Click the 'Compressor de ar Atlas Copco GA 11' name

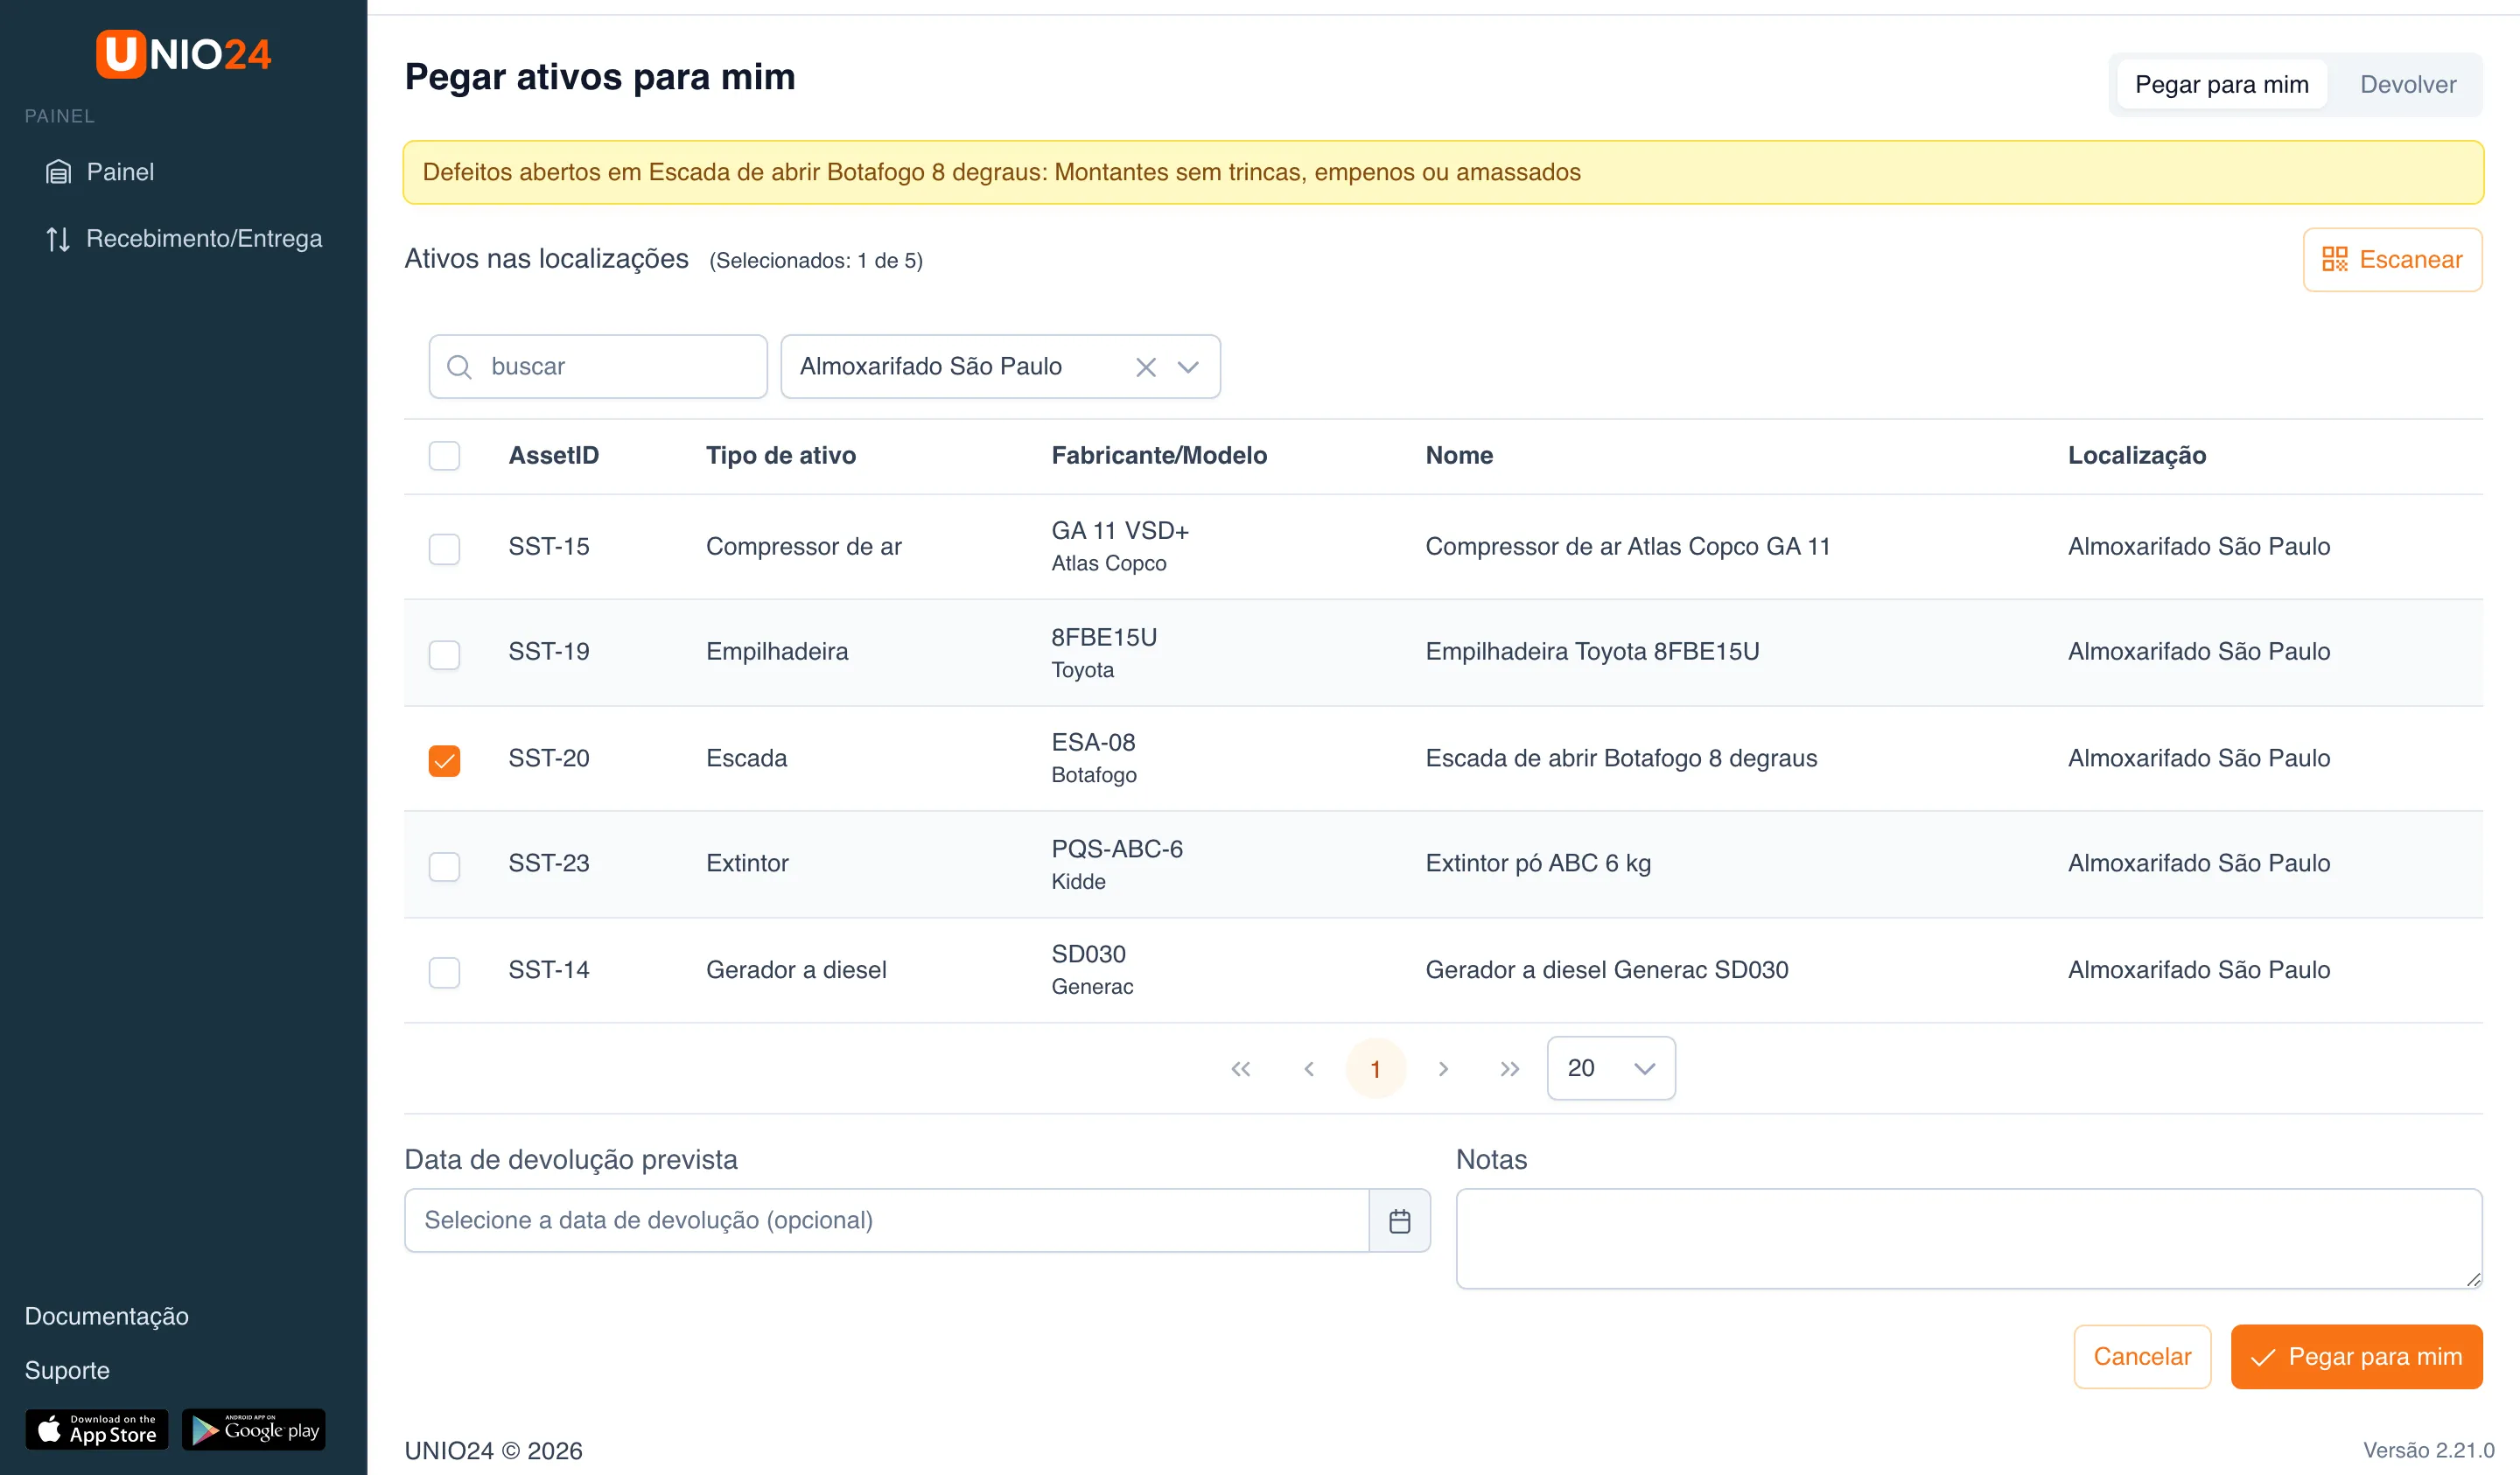pyautogui.click(x=1627, y=547)
